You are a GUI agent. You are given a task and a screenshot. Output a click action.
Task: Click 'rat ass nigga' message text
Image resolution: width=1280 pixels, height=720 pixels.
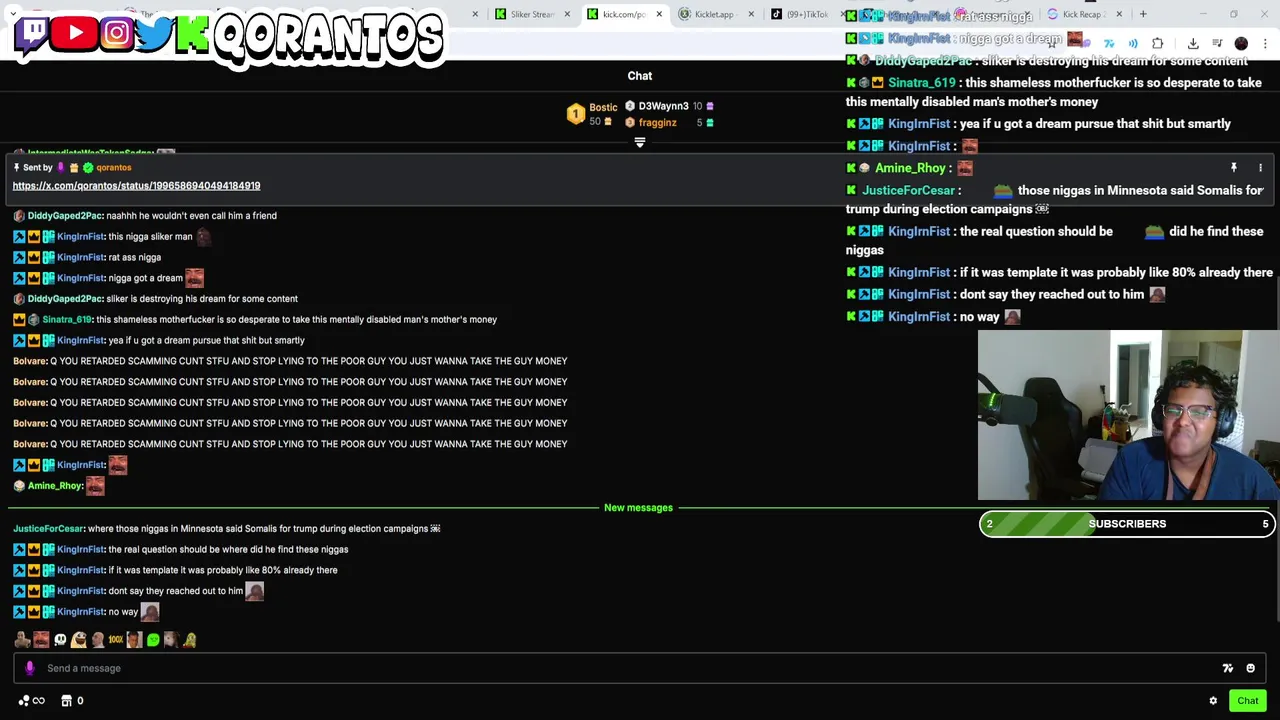pos(135,258)
